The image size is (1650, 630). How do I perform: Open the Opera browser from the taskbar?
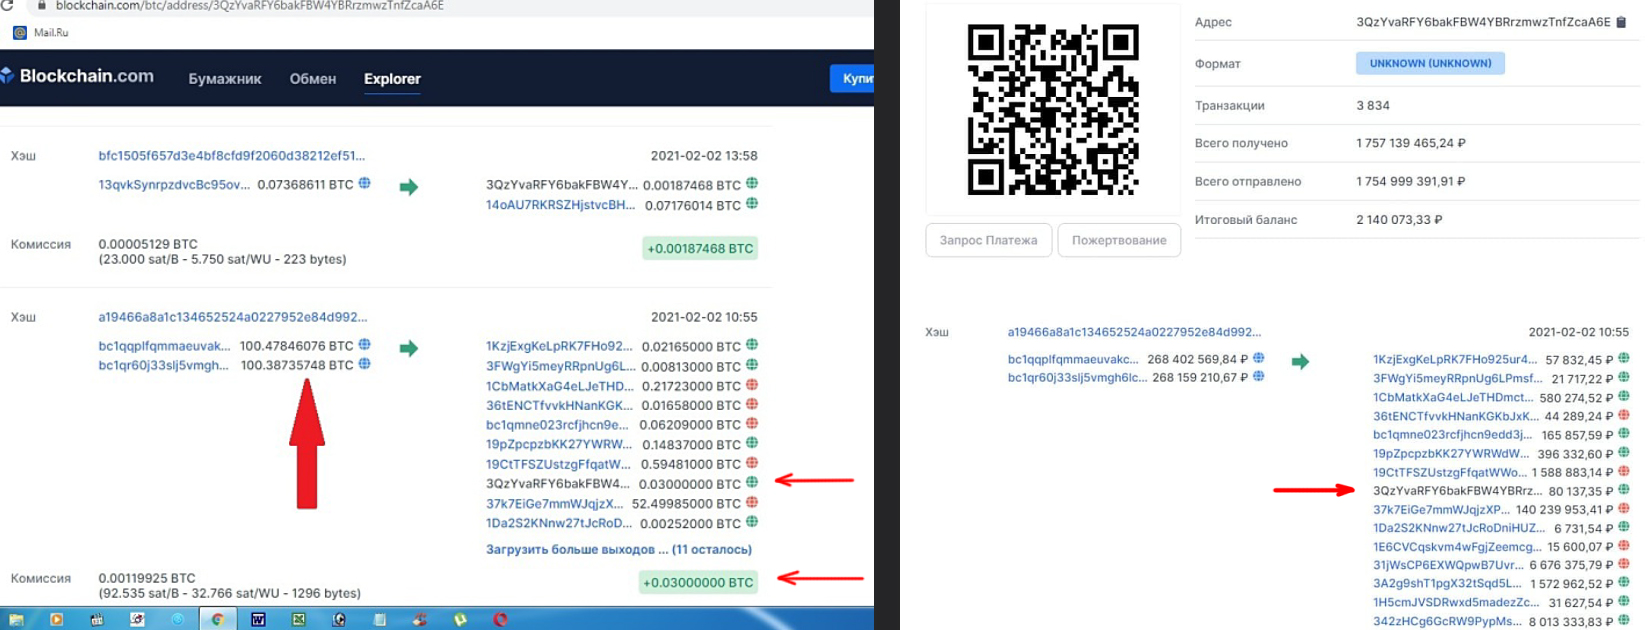click(x=500, y=620)
